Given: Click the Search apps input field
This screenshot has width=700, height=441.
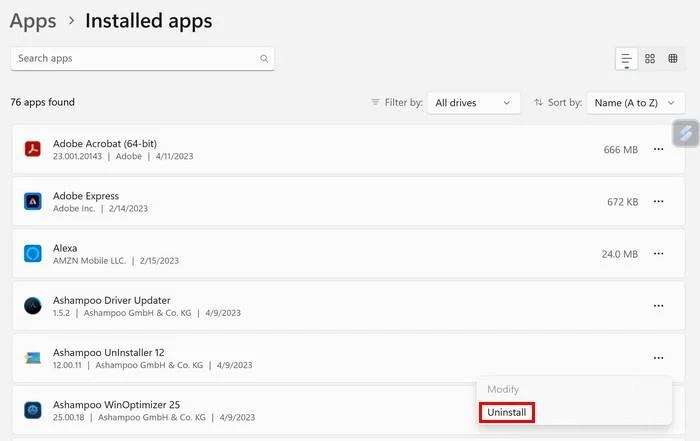Looking at the screenshot, I should point(135,59).
